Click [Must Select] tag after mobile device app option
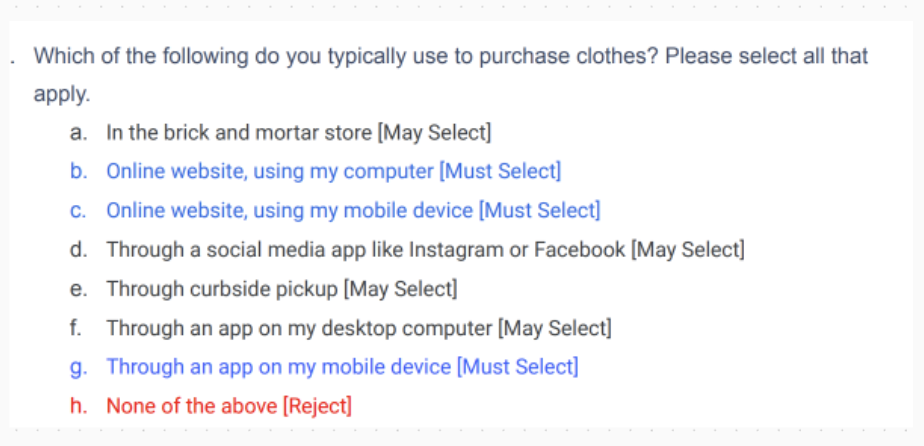The height and width of the screenshot is (446, 924). [517, 367]
